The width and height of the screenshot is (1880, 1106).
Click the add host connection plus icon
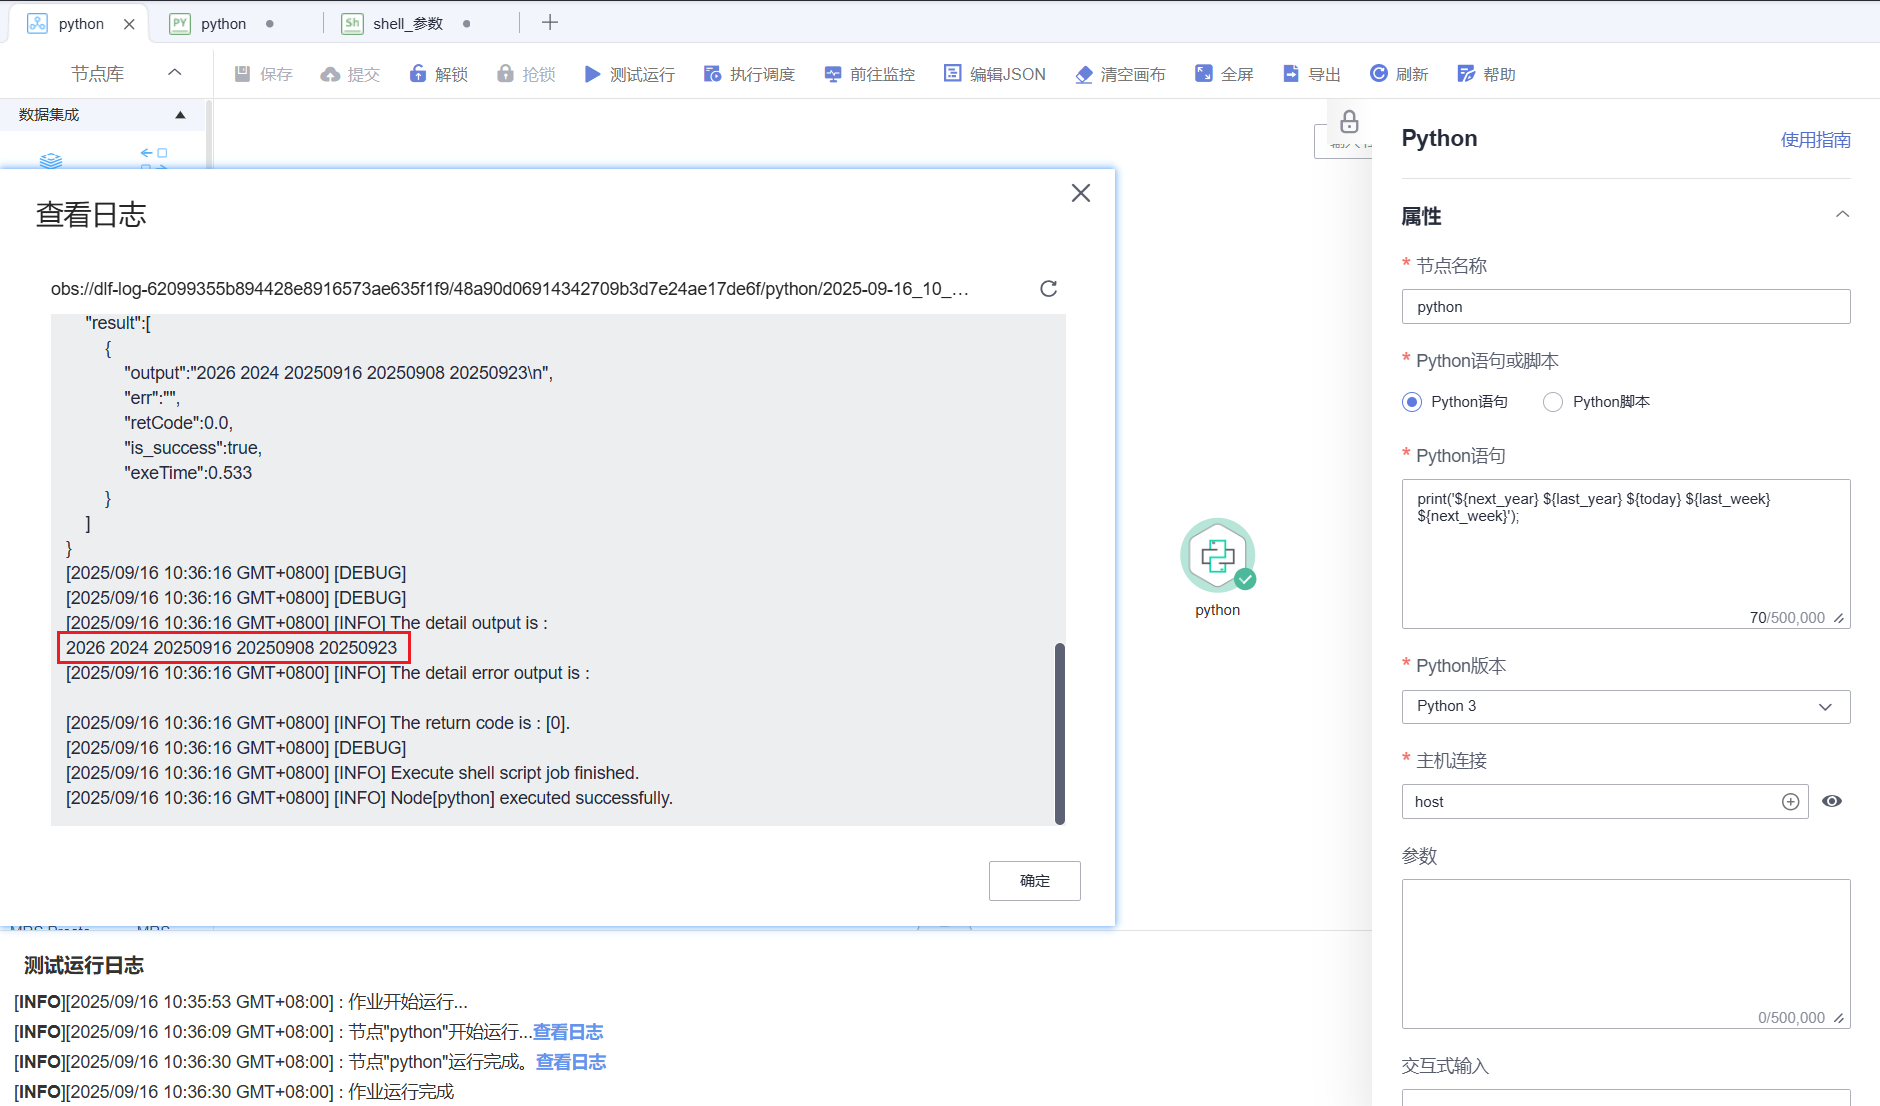pyautogui.click(x=1790, y=802)
